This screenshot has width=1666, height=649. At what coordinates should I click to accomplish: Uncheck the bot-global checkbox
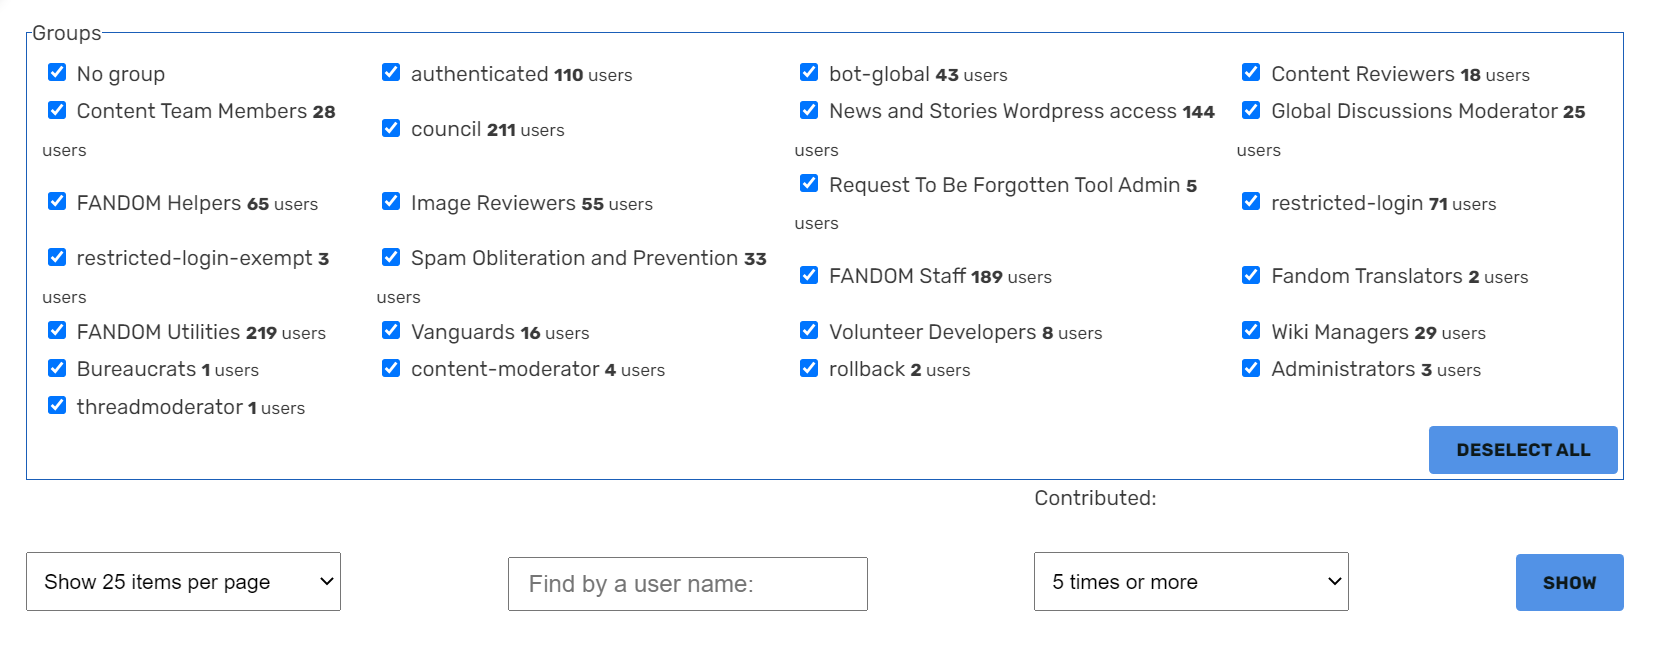809,73
